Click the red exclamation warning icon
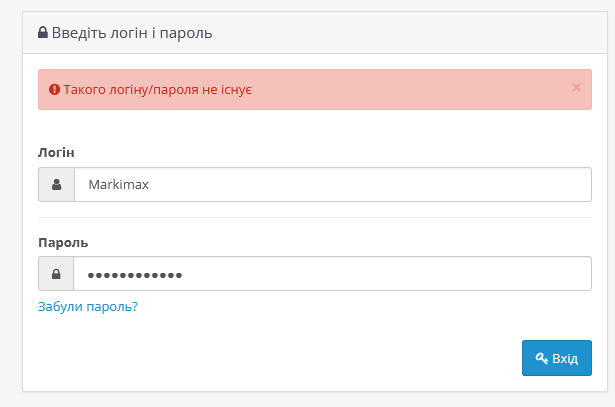This screenshot has height=407, width=615. (54, 89)
